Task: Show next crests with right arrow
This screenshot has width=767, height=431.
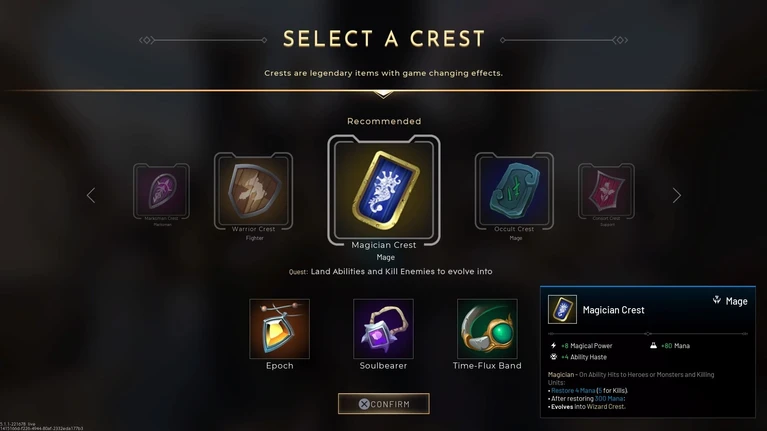Action: click(677, 195)
